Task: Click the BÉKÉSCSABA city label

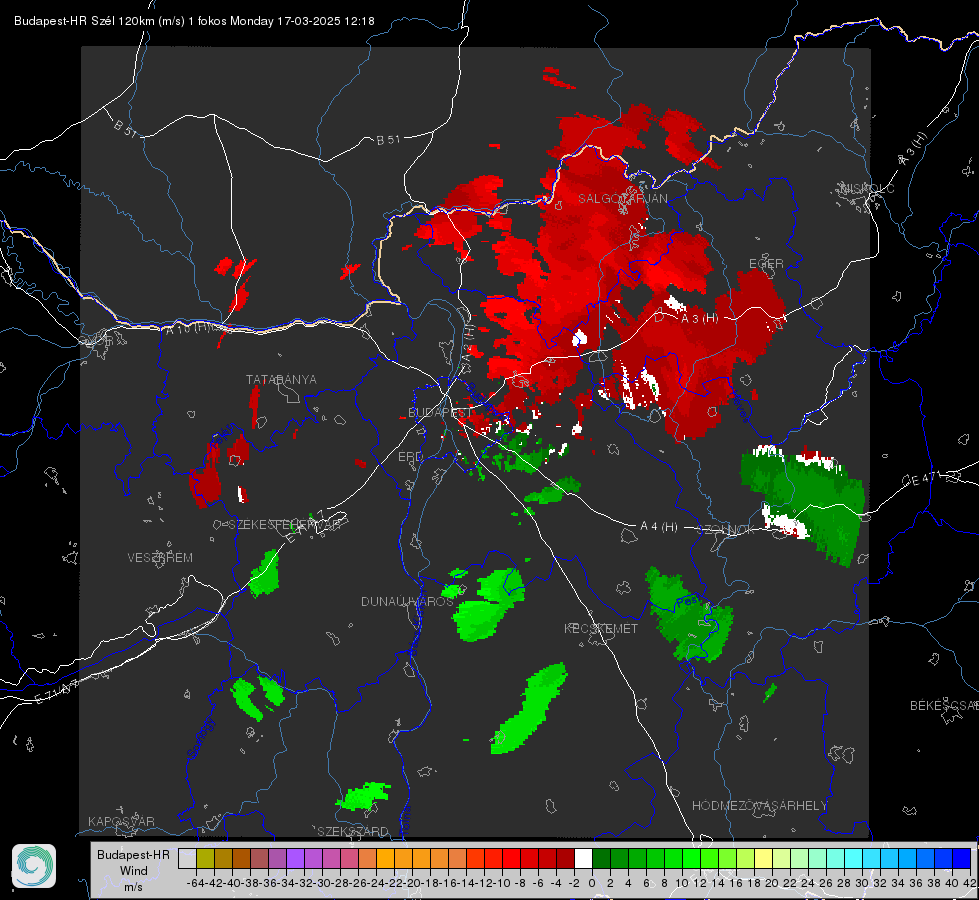Action: (x=944, y=706)
